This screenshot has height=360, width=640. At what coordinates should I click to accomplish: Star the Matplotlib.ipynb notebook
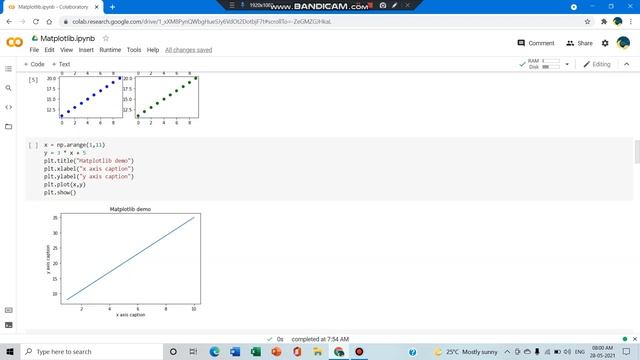coord(106,38)
